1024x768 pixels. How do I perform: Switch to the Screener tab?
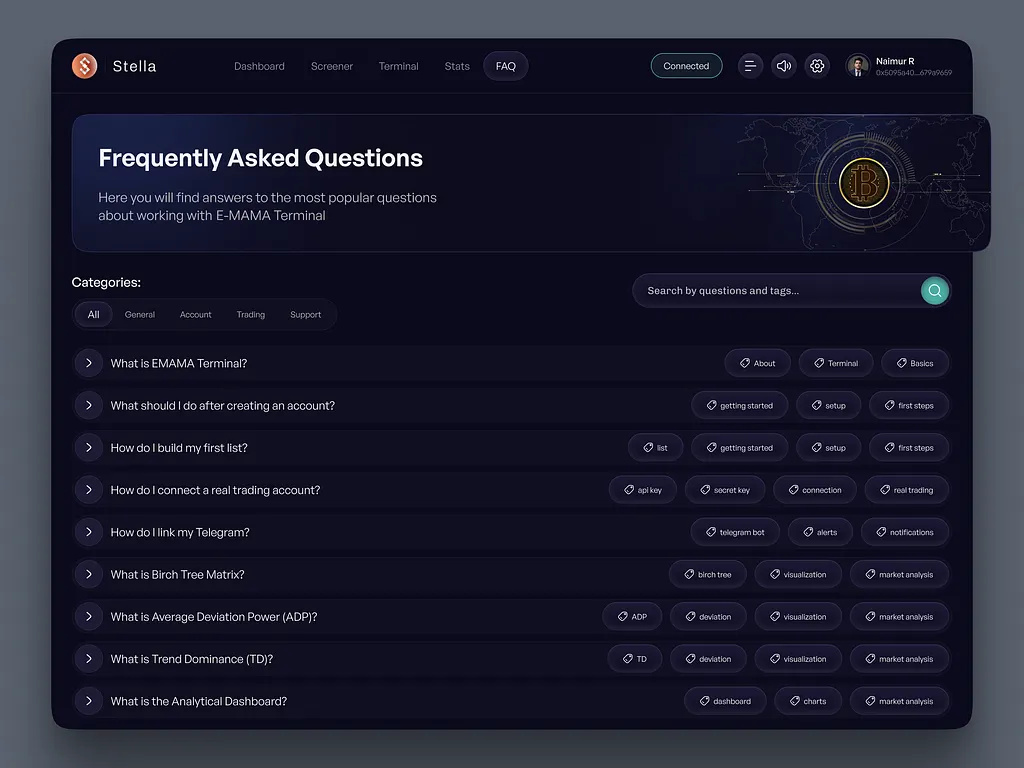click(332, 66)
